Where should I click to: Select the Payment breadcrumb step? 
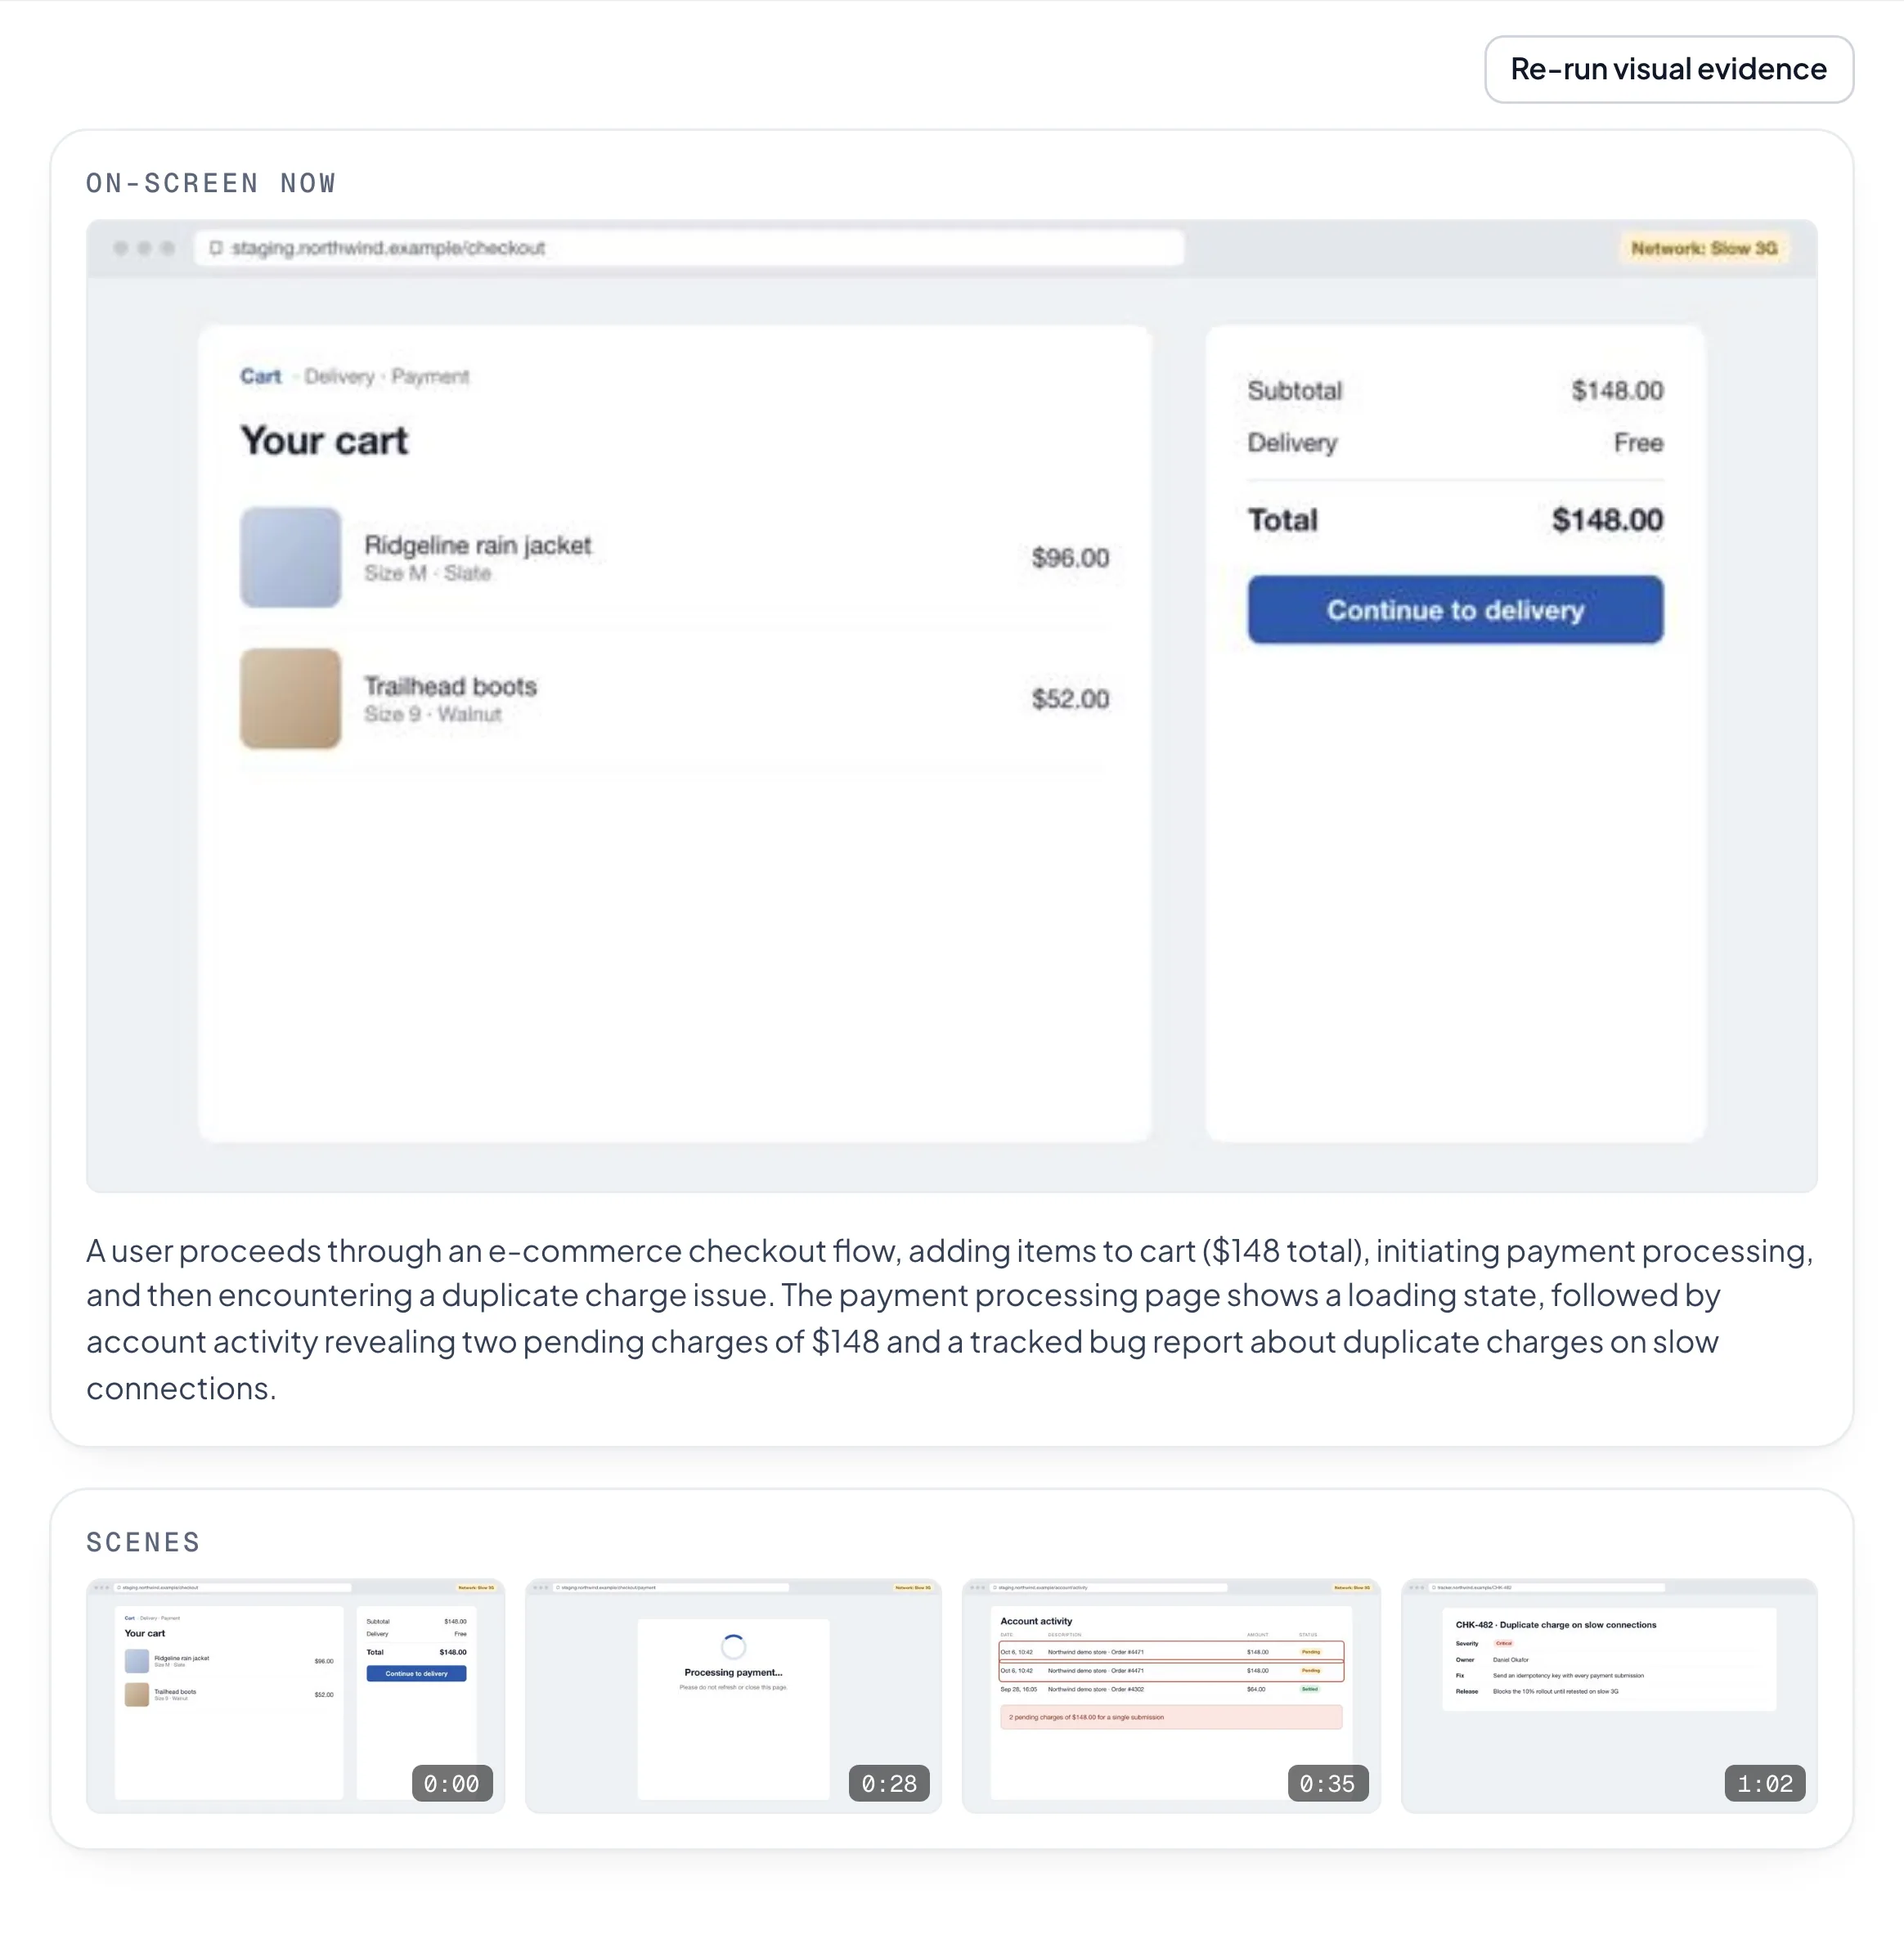tap(430, 376)
